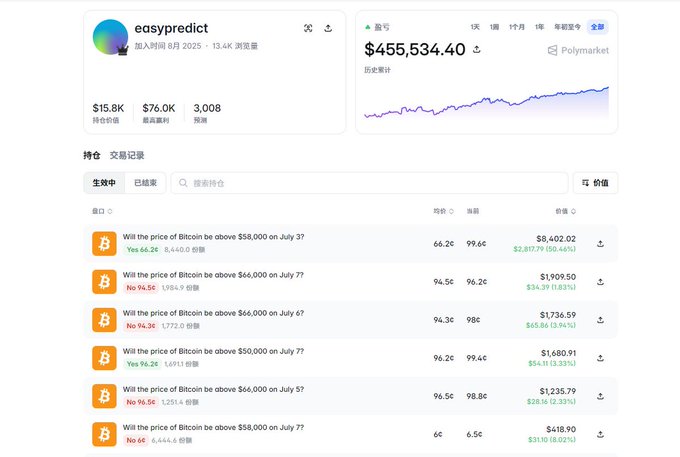Click Bitcoin icon for $50,000 July 7 market
The height and width of the screenshot is (457, 680).
[104, 358]
